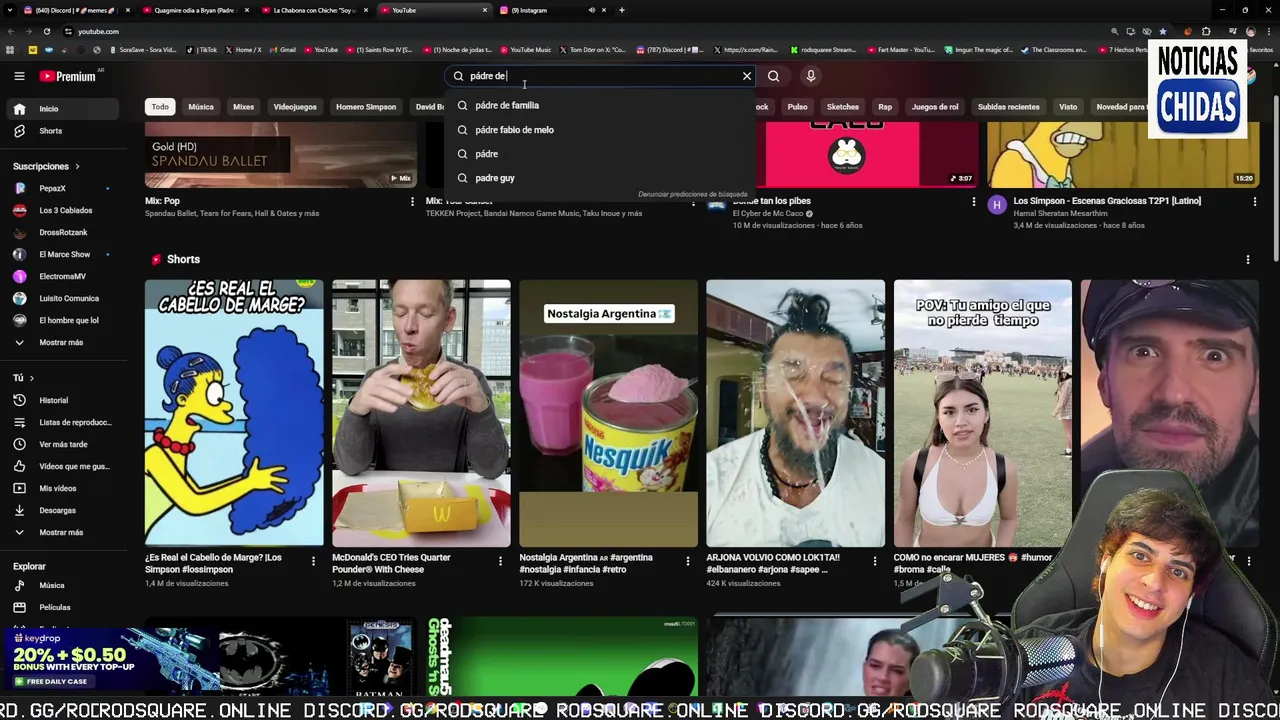Image resolution: width=1280 pixels, height=720 pixels.
Task: Open options for McDonald's CEO short
Action: [500, 561]
